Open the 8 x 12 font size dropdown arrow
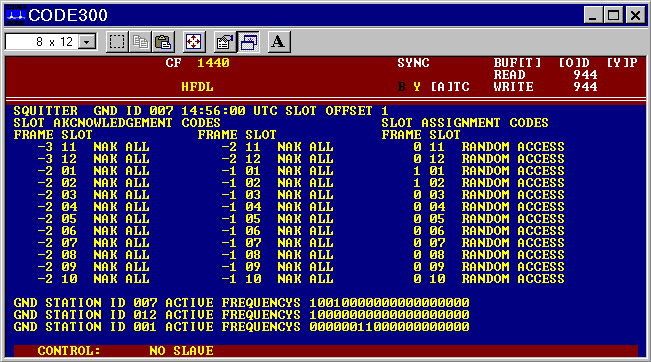This screenshot has width=651, height=362. pyautogui.click(x=87, y=42)
